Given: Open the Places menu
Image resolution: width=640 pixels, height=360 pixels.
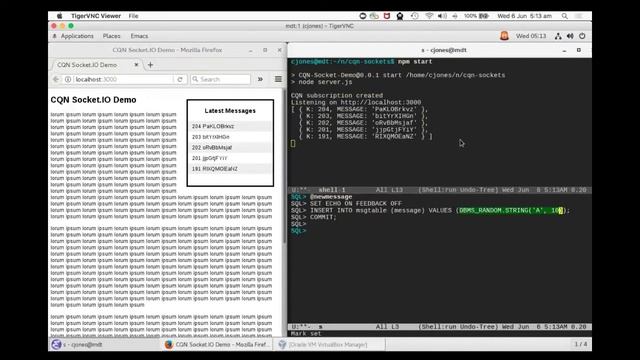Looking at the screenshot, I should click(x=111, y=36).
